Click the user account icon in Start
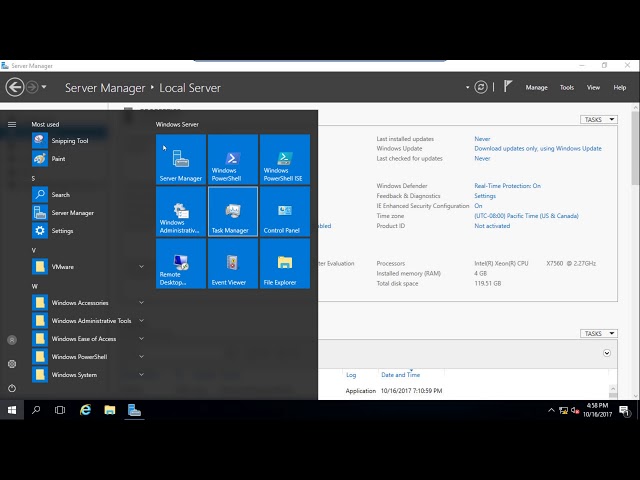Image resolution: width=640 pixels, height=480 pixels. (x=12, y=340)
